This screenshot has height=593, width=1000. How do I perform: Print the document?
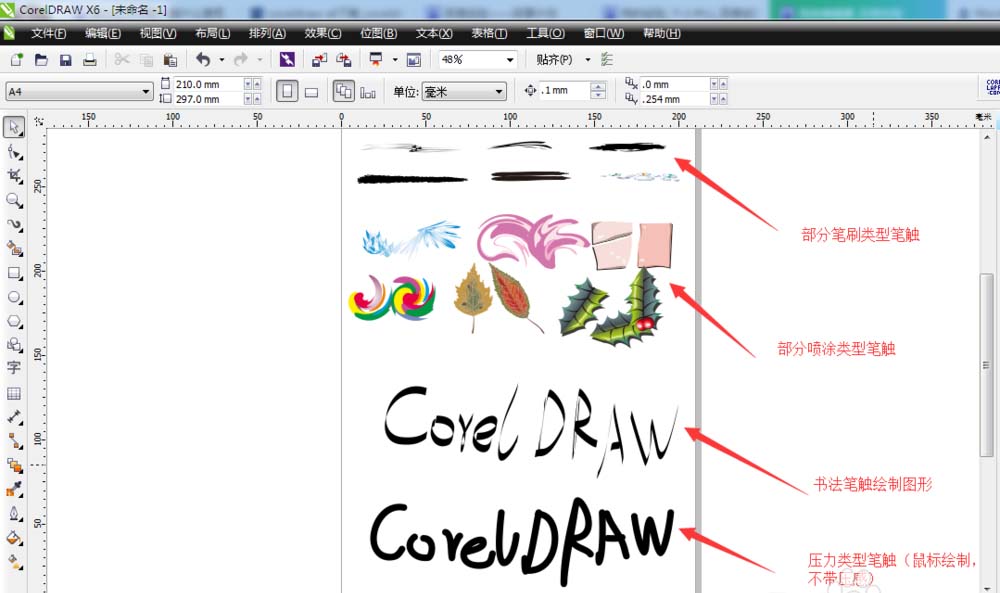(90, 60)
